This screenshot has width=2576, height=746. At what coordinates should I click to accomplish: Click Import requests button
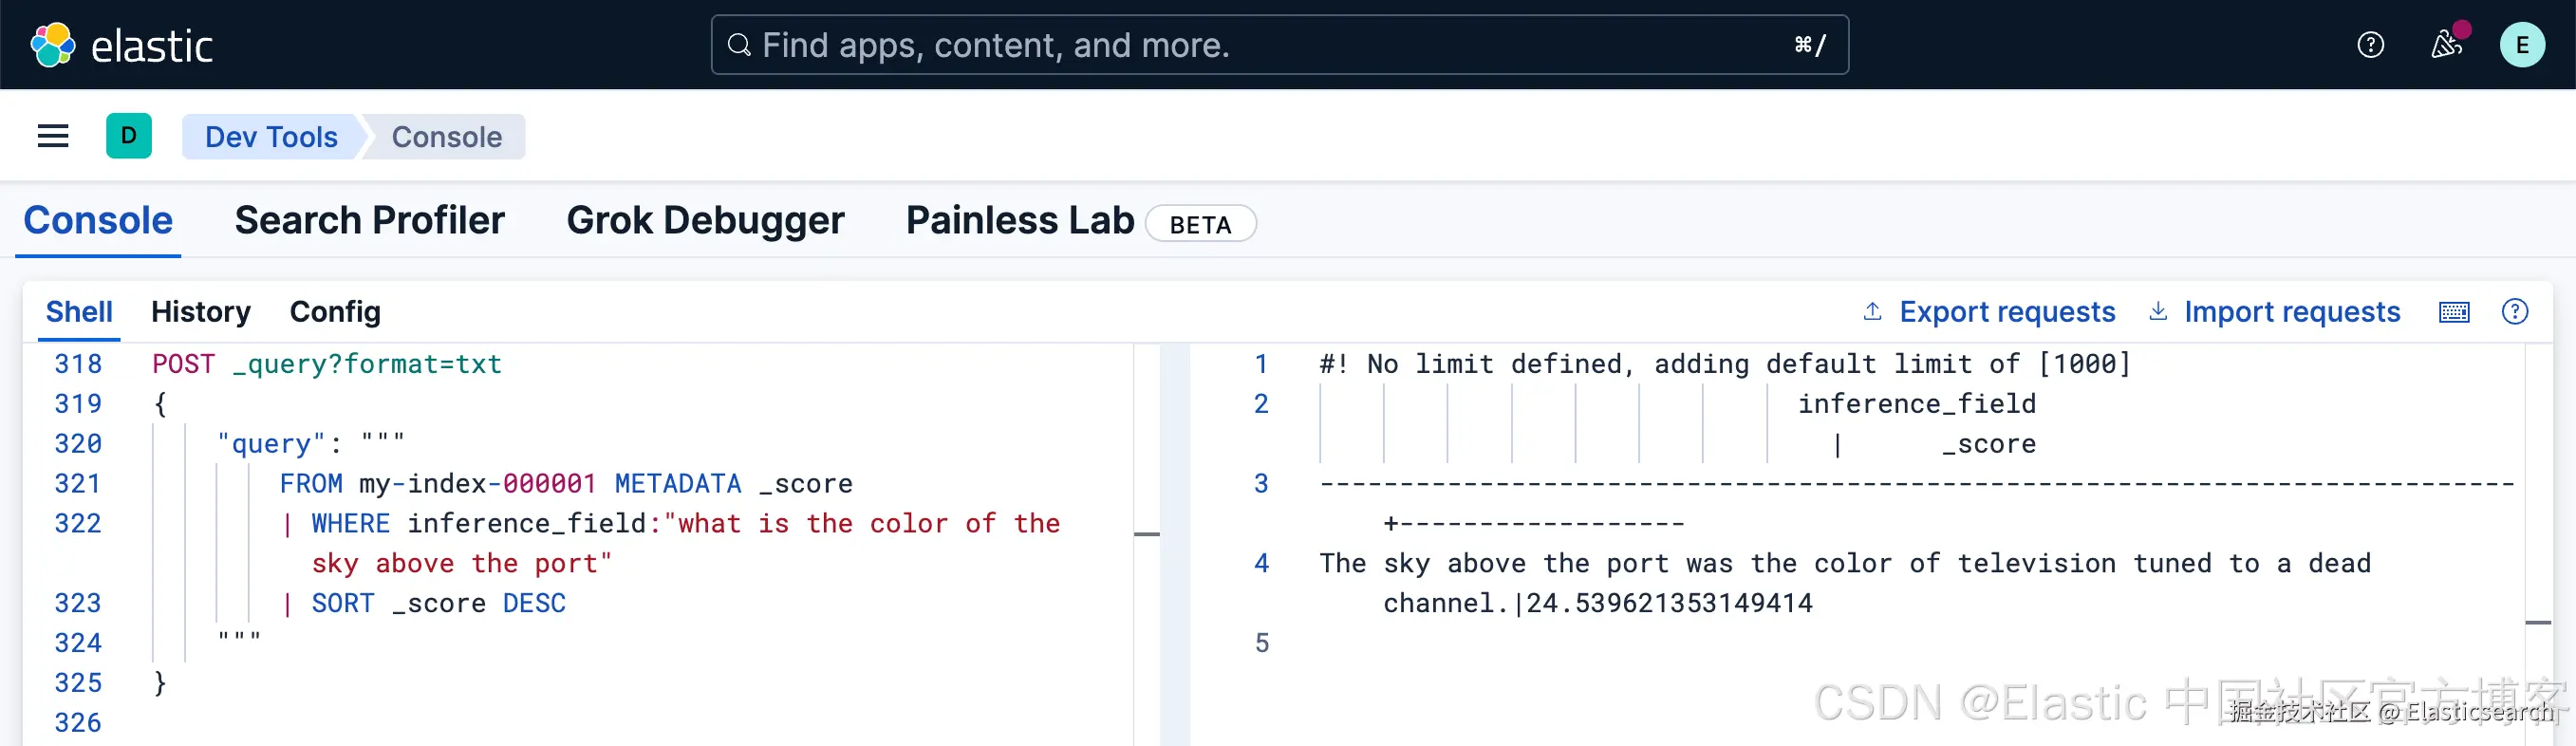click(2274, 312)
